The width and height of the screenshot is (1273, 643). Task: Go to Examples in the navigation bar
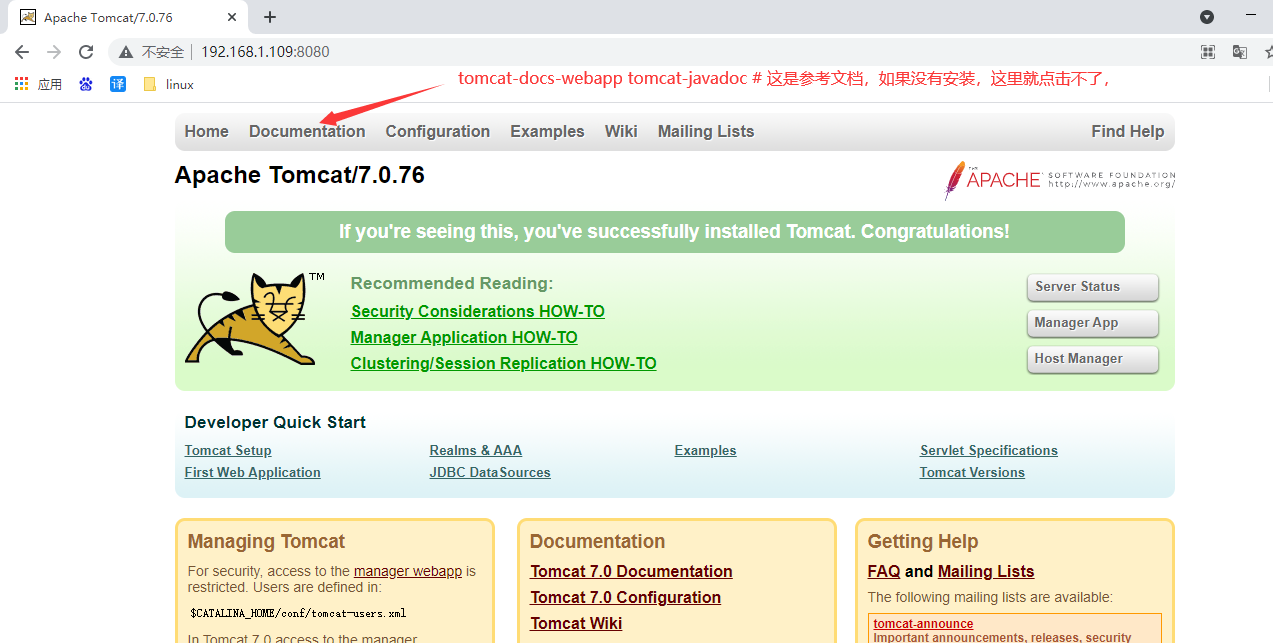[x=547, y=131]
